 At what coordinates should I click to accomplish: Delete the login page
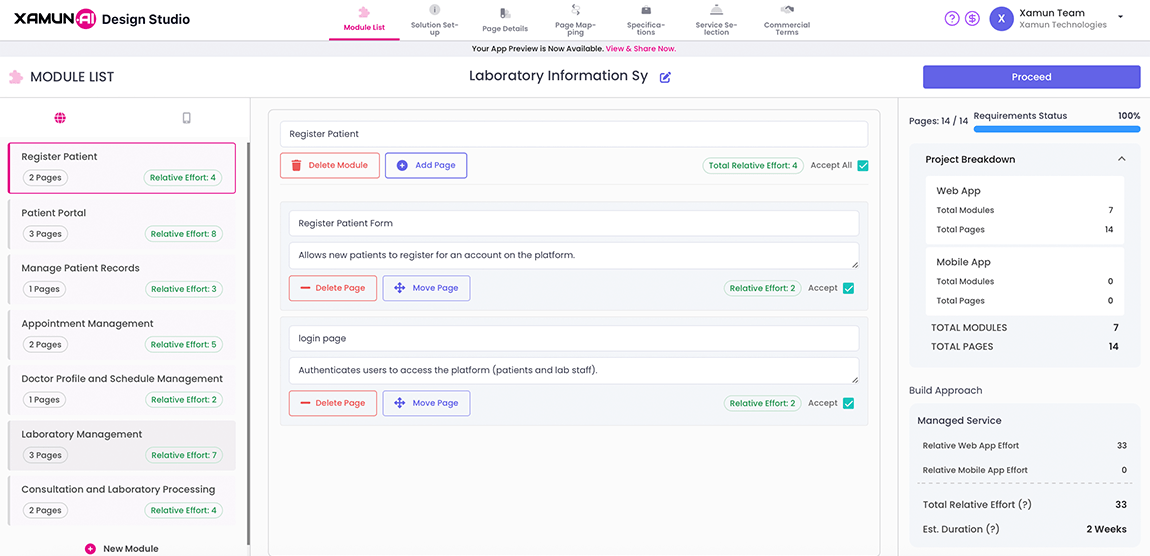tap(333, 403)
